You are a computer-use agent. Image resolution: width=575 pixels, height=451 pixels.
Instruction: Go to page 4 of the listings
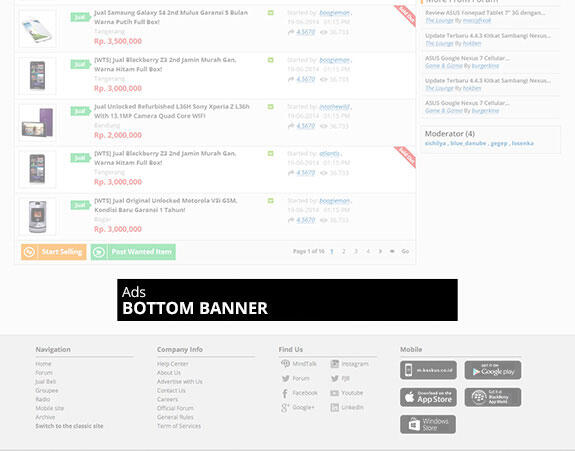pyautogui.click(x=368, y=251)
